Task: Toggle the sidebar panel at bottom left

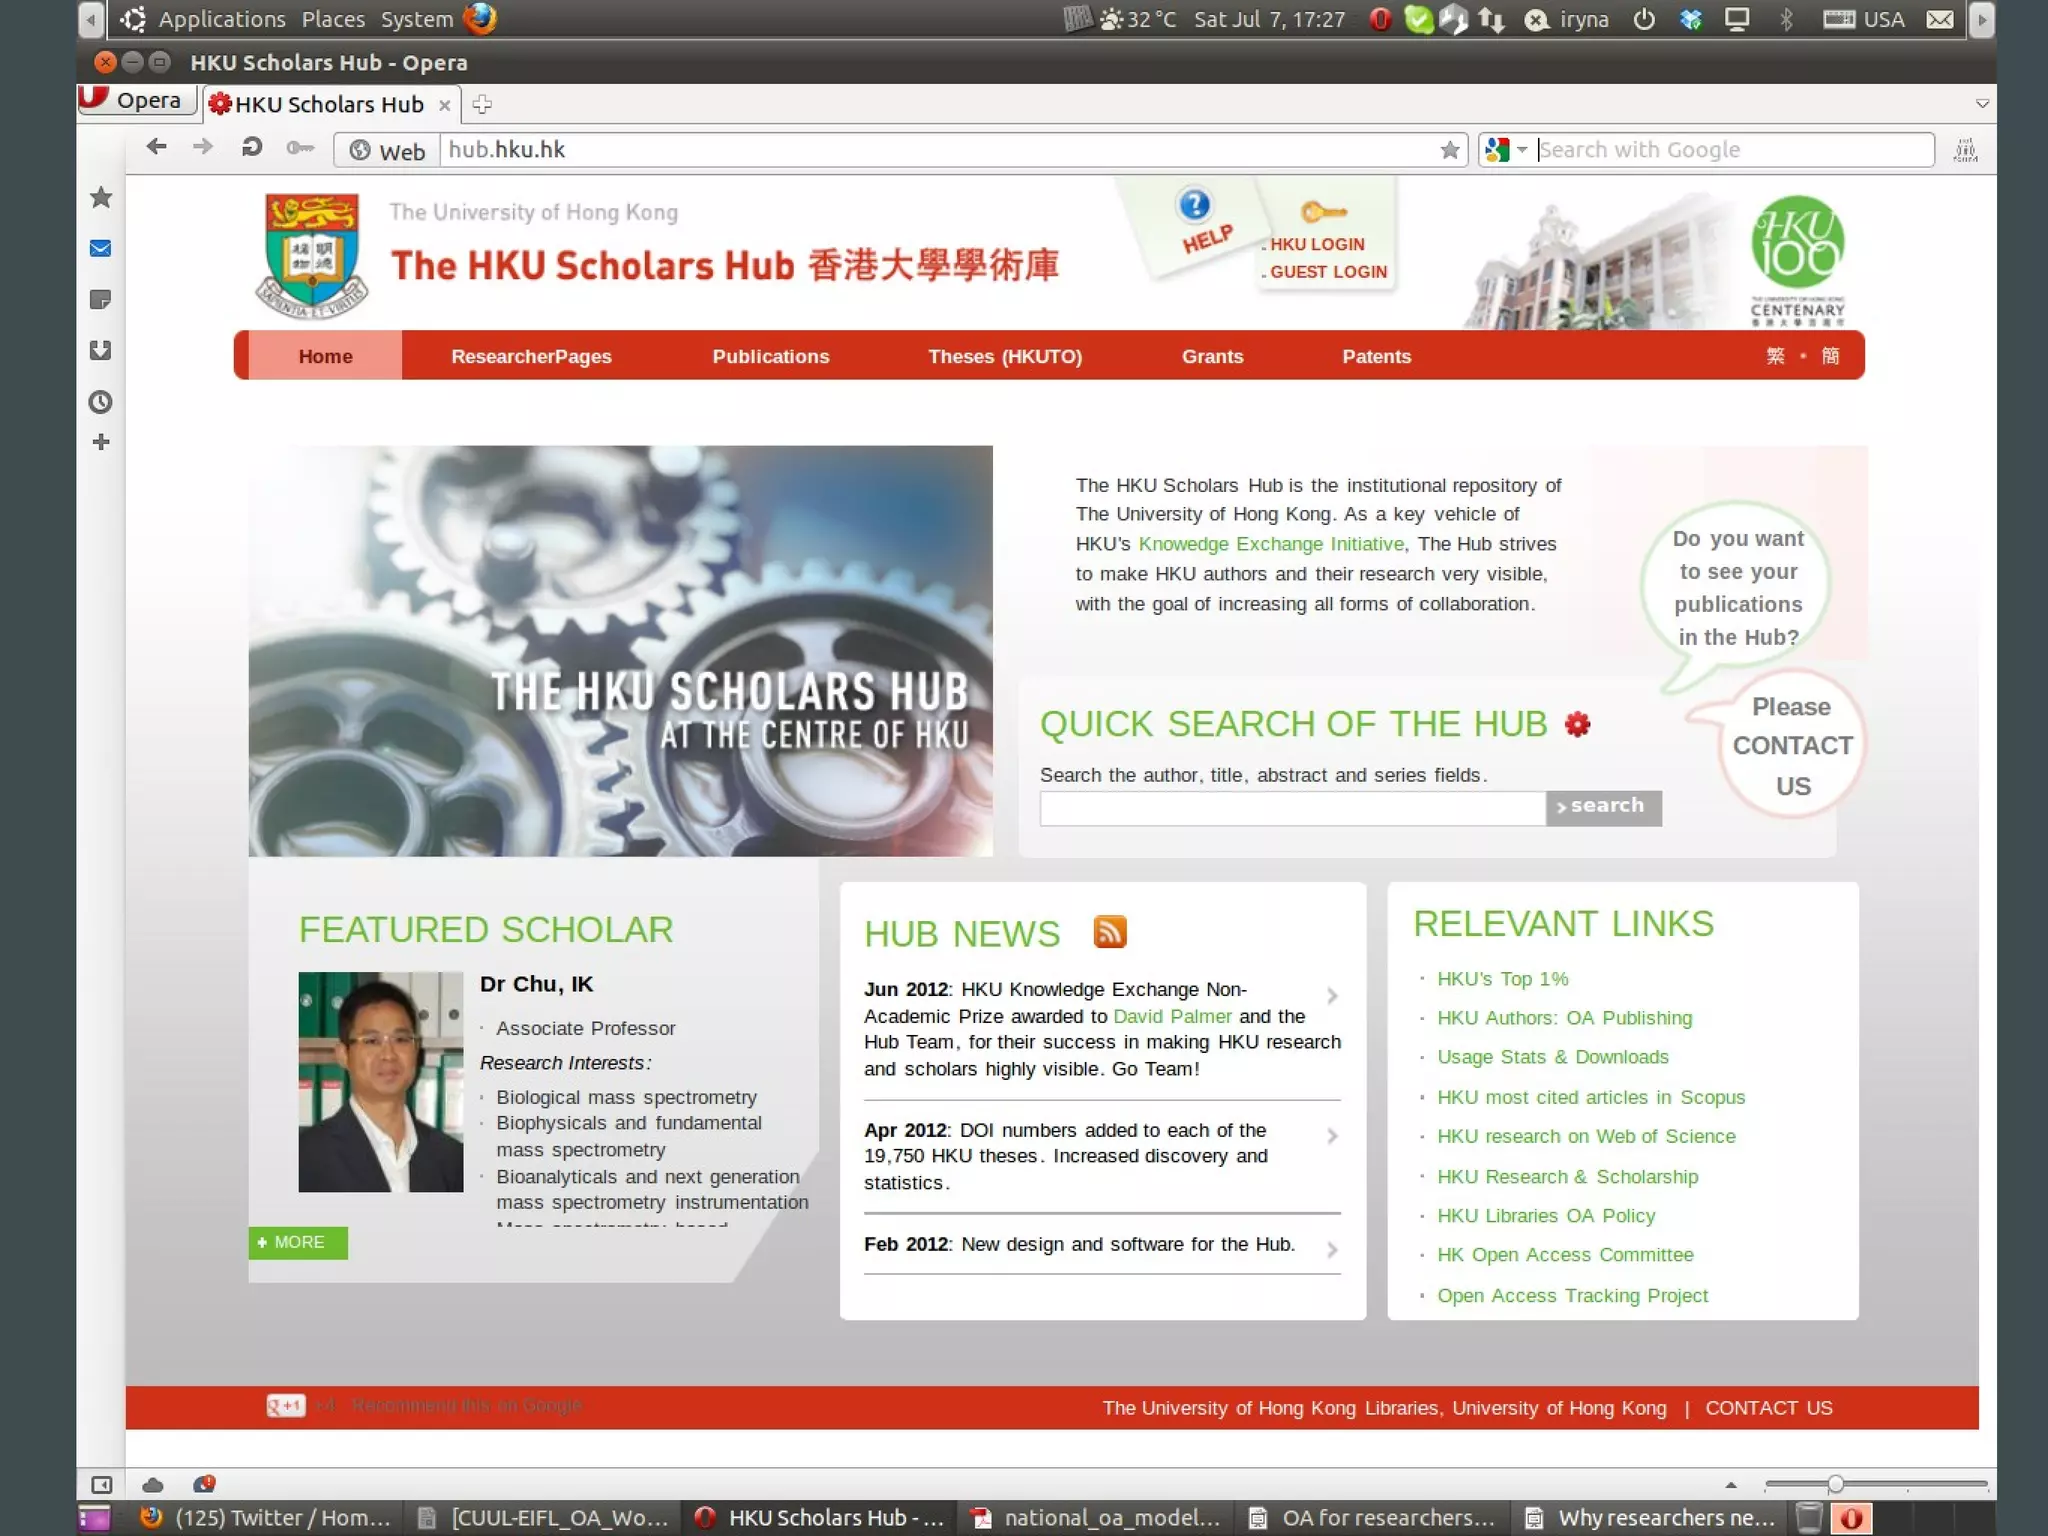Action: (x=101, y=1485)
